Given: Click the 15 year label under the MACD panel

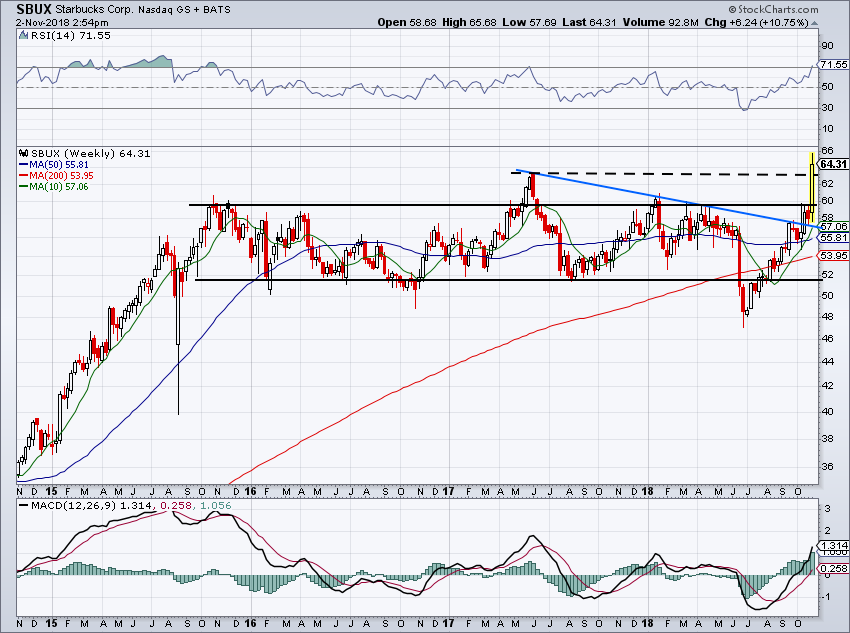Looking at the screenshot, I should pos(51,623).
